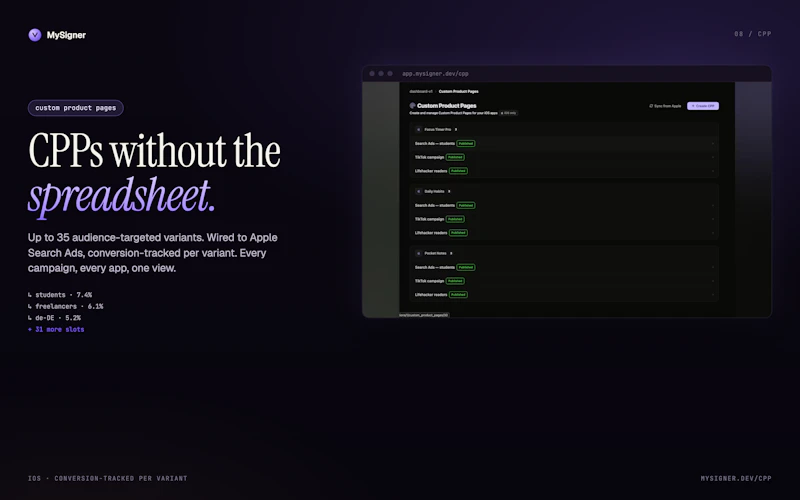Open 'Search Ads — students' under Pocket Notes
The height and width of the screenshot is (500, 800).
point(564,267)
